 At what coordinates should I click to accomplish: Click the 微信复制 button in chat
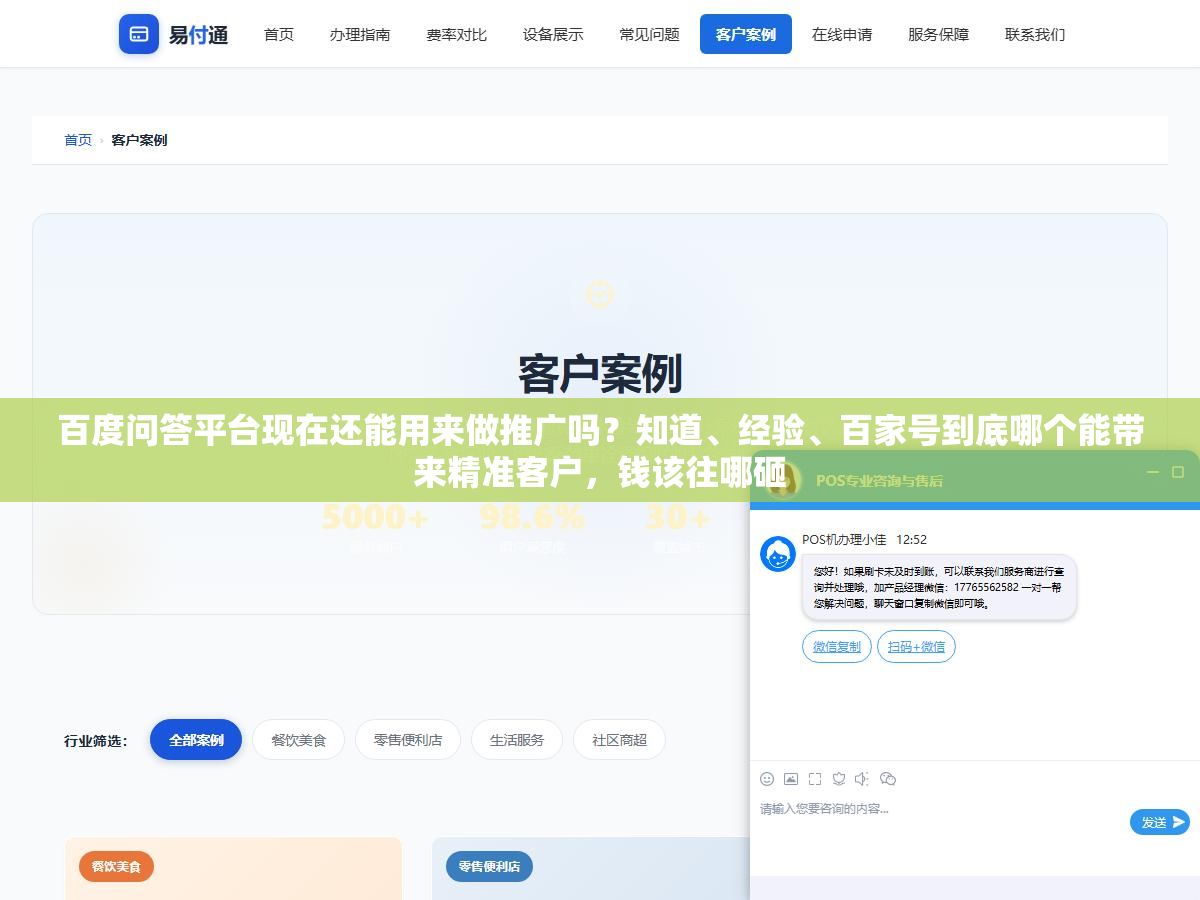837,646
